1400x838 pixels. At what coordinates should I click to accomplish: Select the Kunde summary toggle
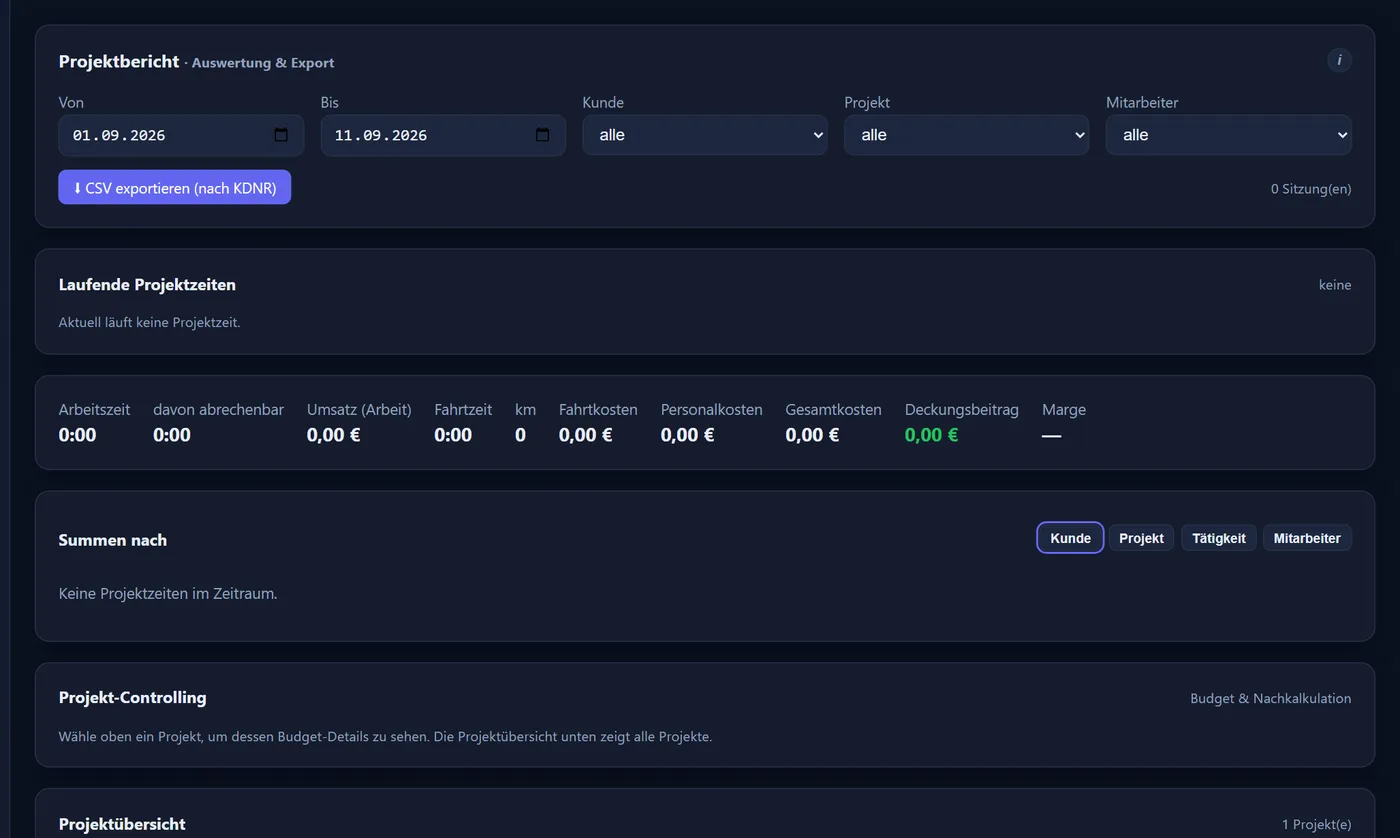(1070, 538)
